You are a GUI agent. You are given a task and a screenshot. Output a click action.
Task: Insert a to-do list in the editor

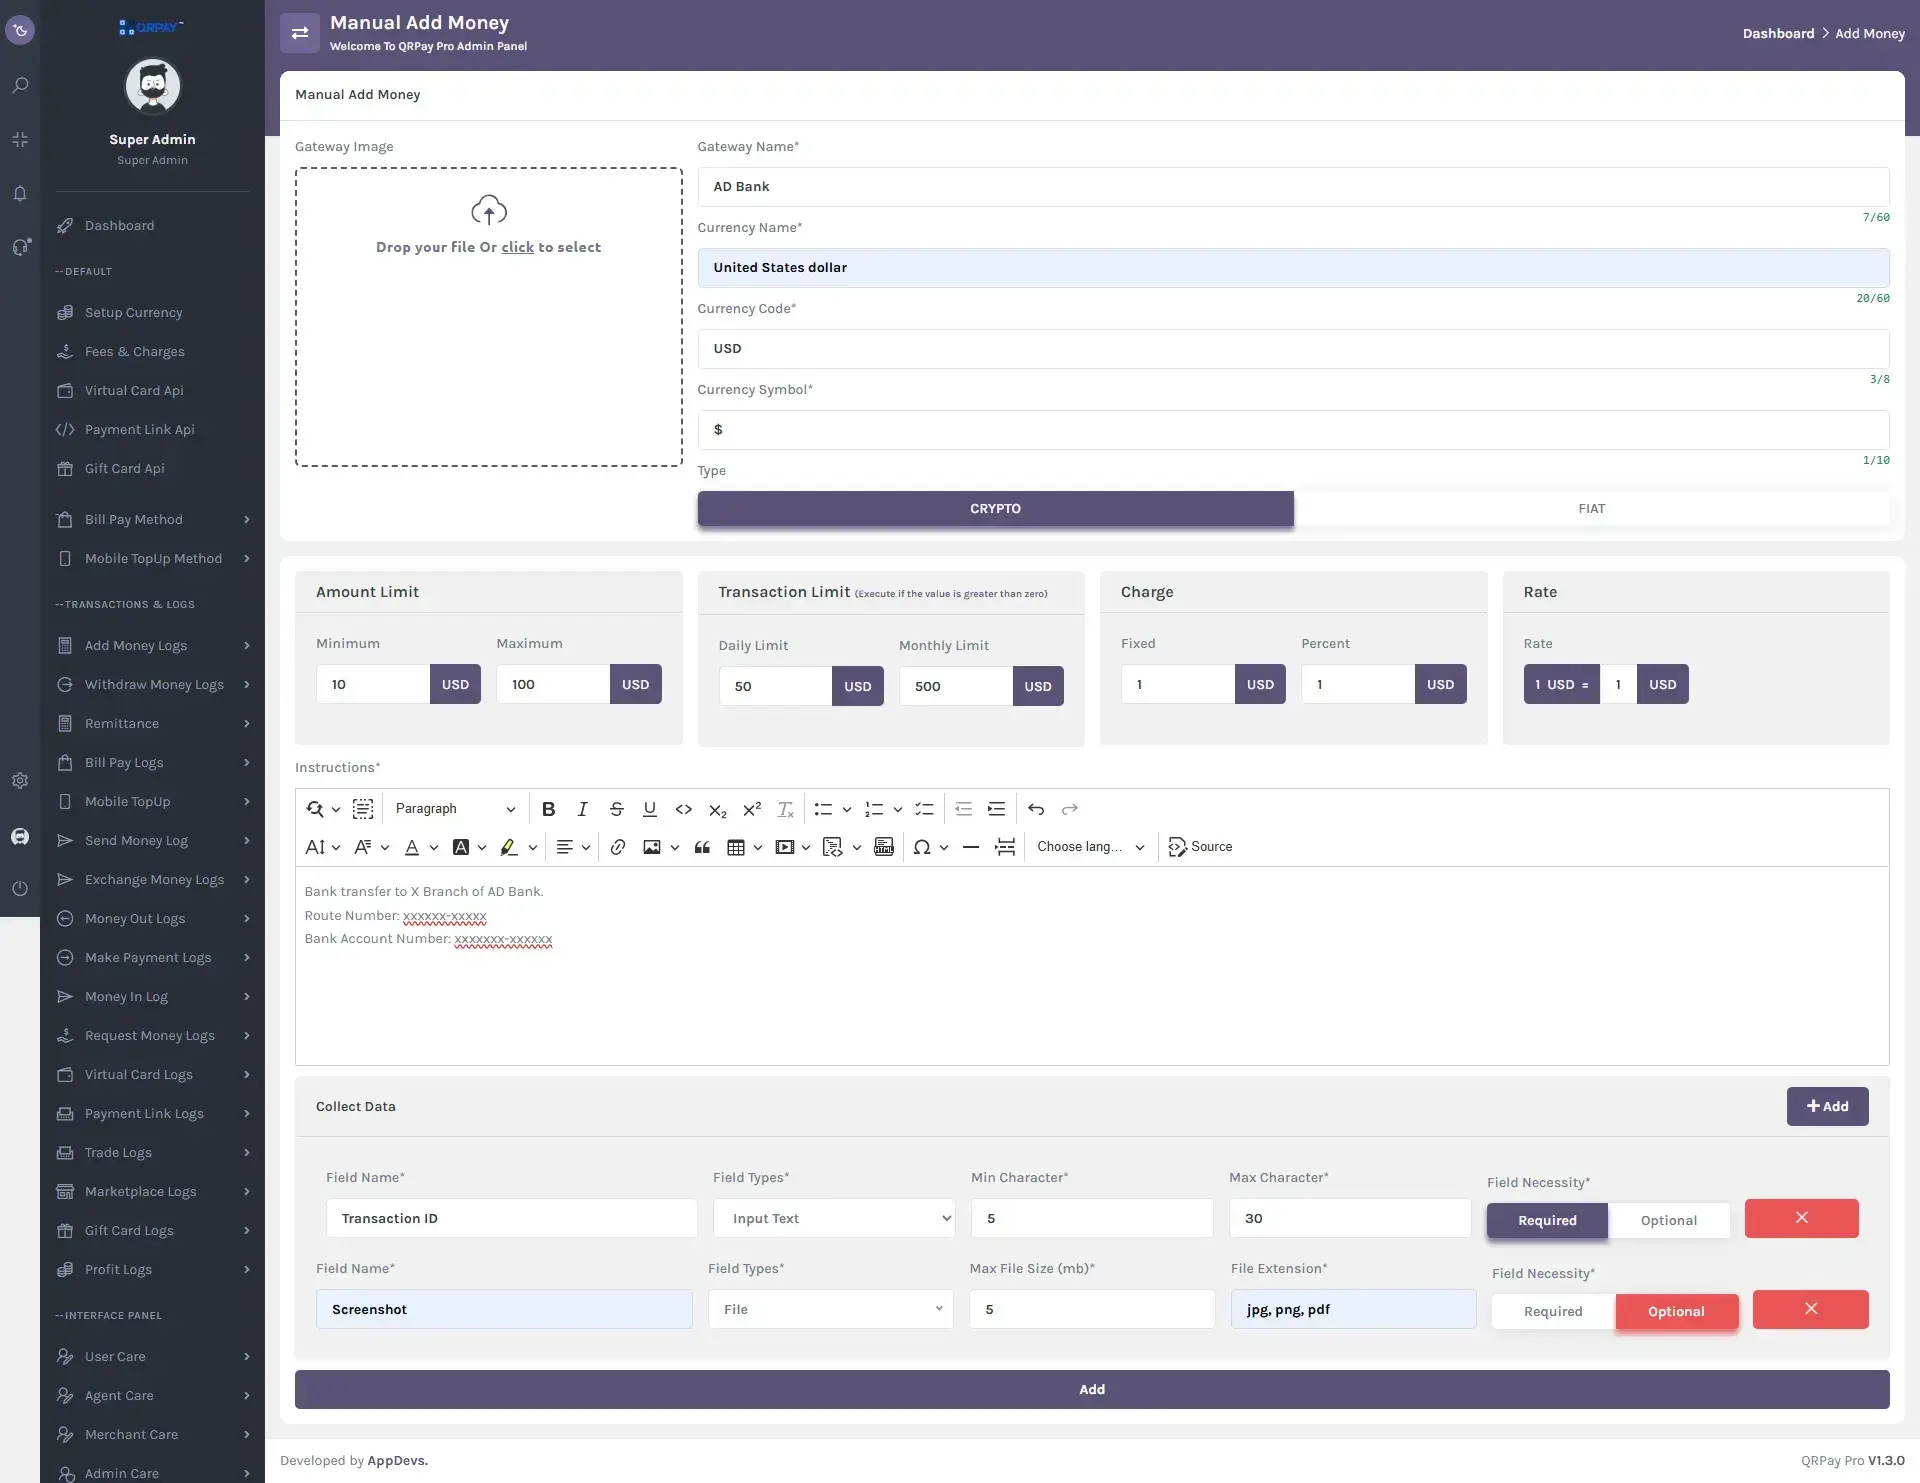click(924, 809)
